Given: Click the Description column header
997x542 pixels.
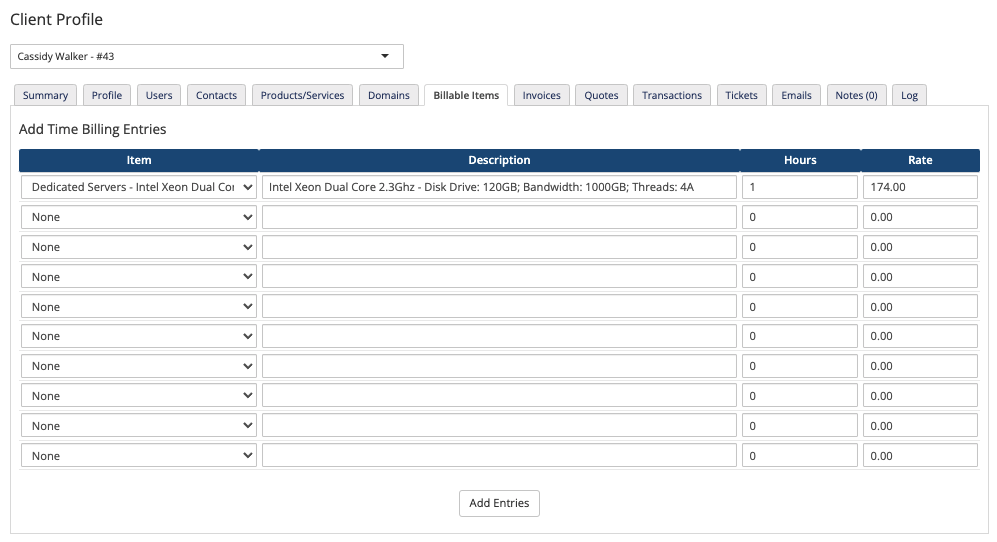Looking at the screenshot, I should (499, 160).
